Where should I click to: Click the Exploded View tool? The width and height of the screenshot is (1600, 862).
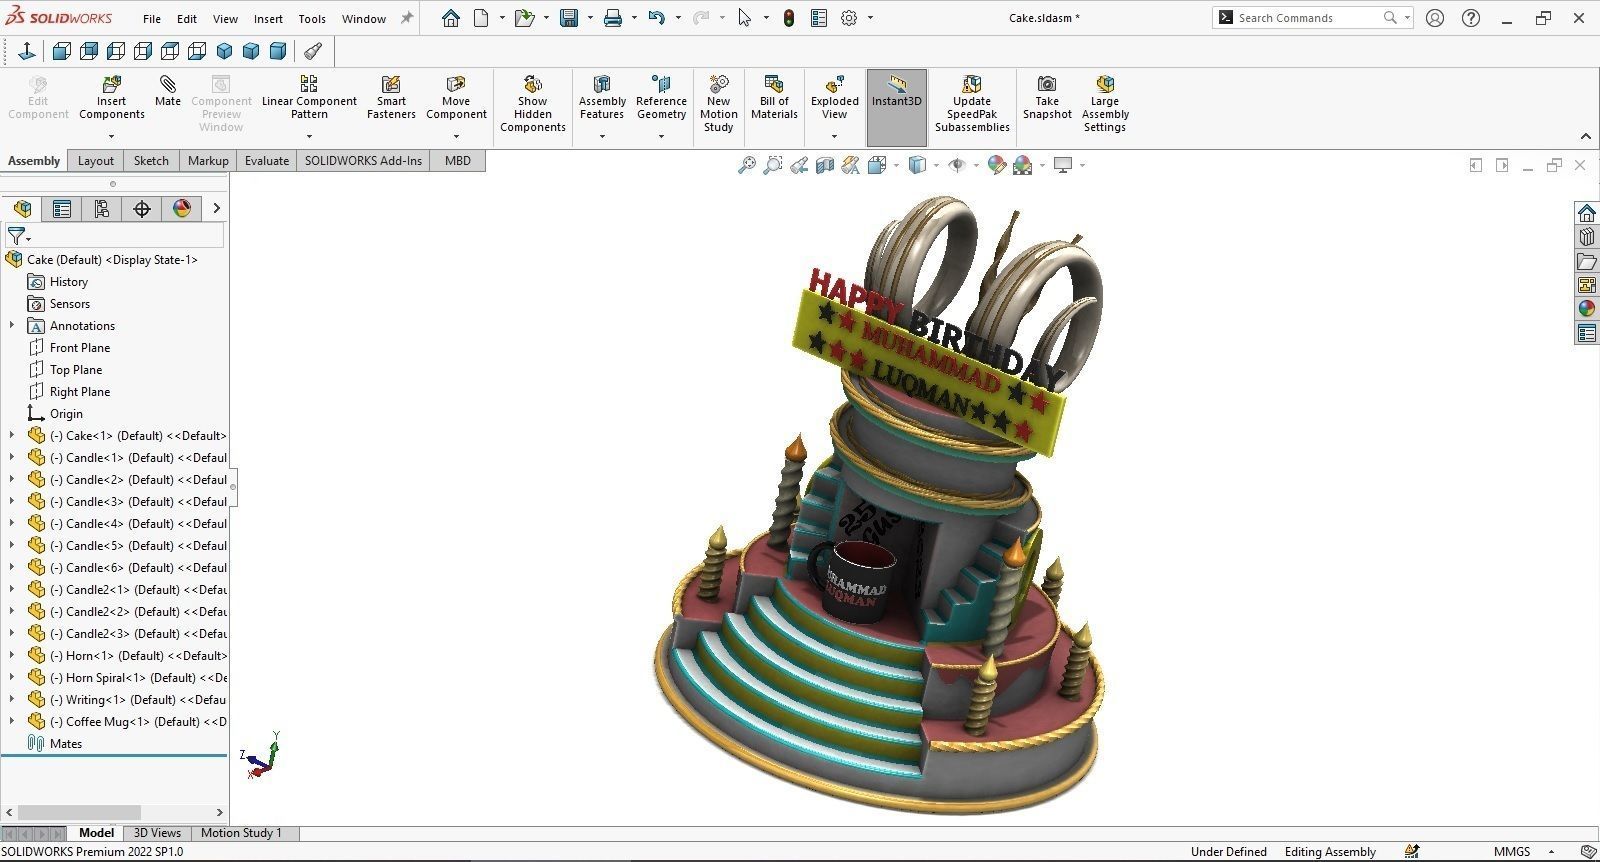(835, 97)
